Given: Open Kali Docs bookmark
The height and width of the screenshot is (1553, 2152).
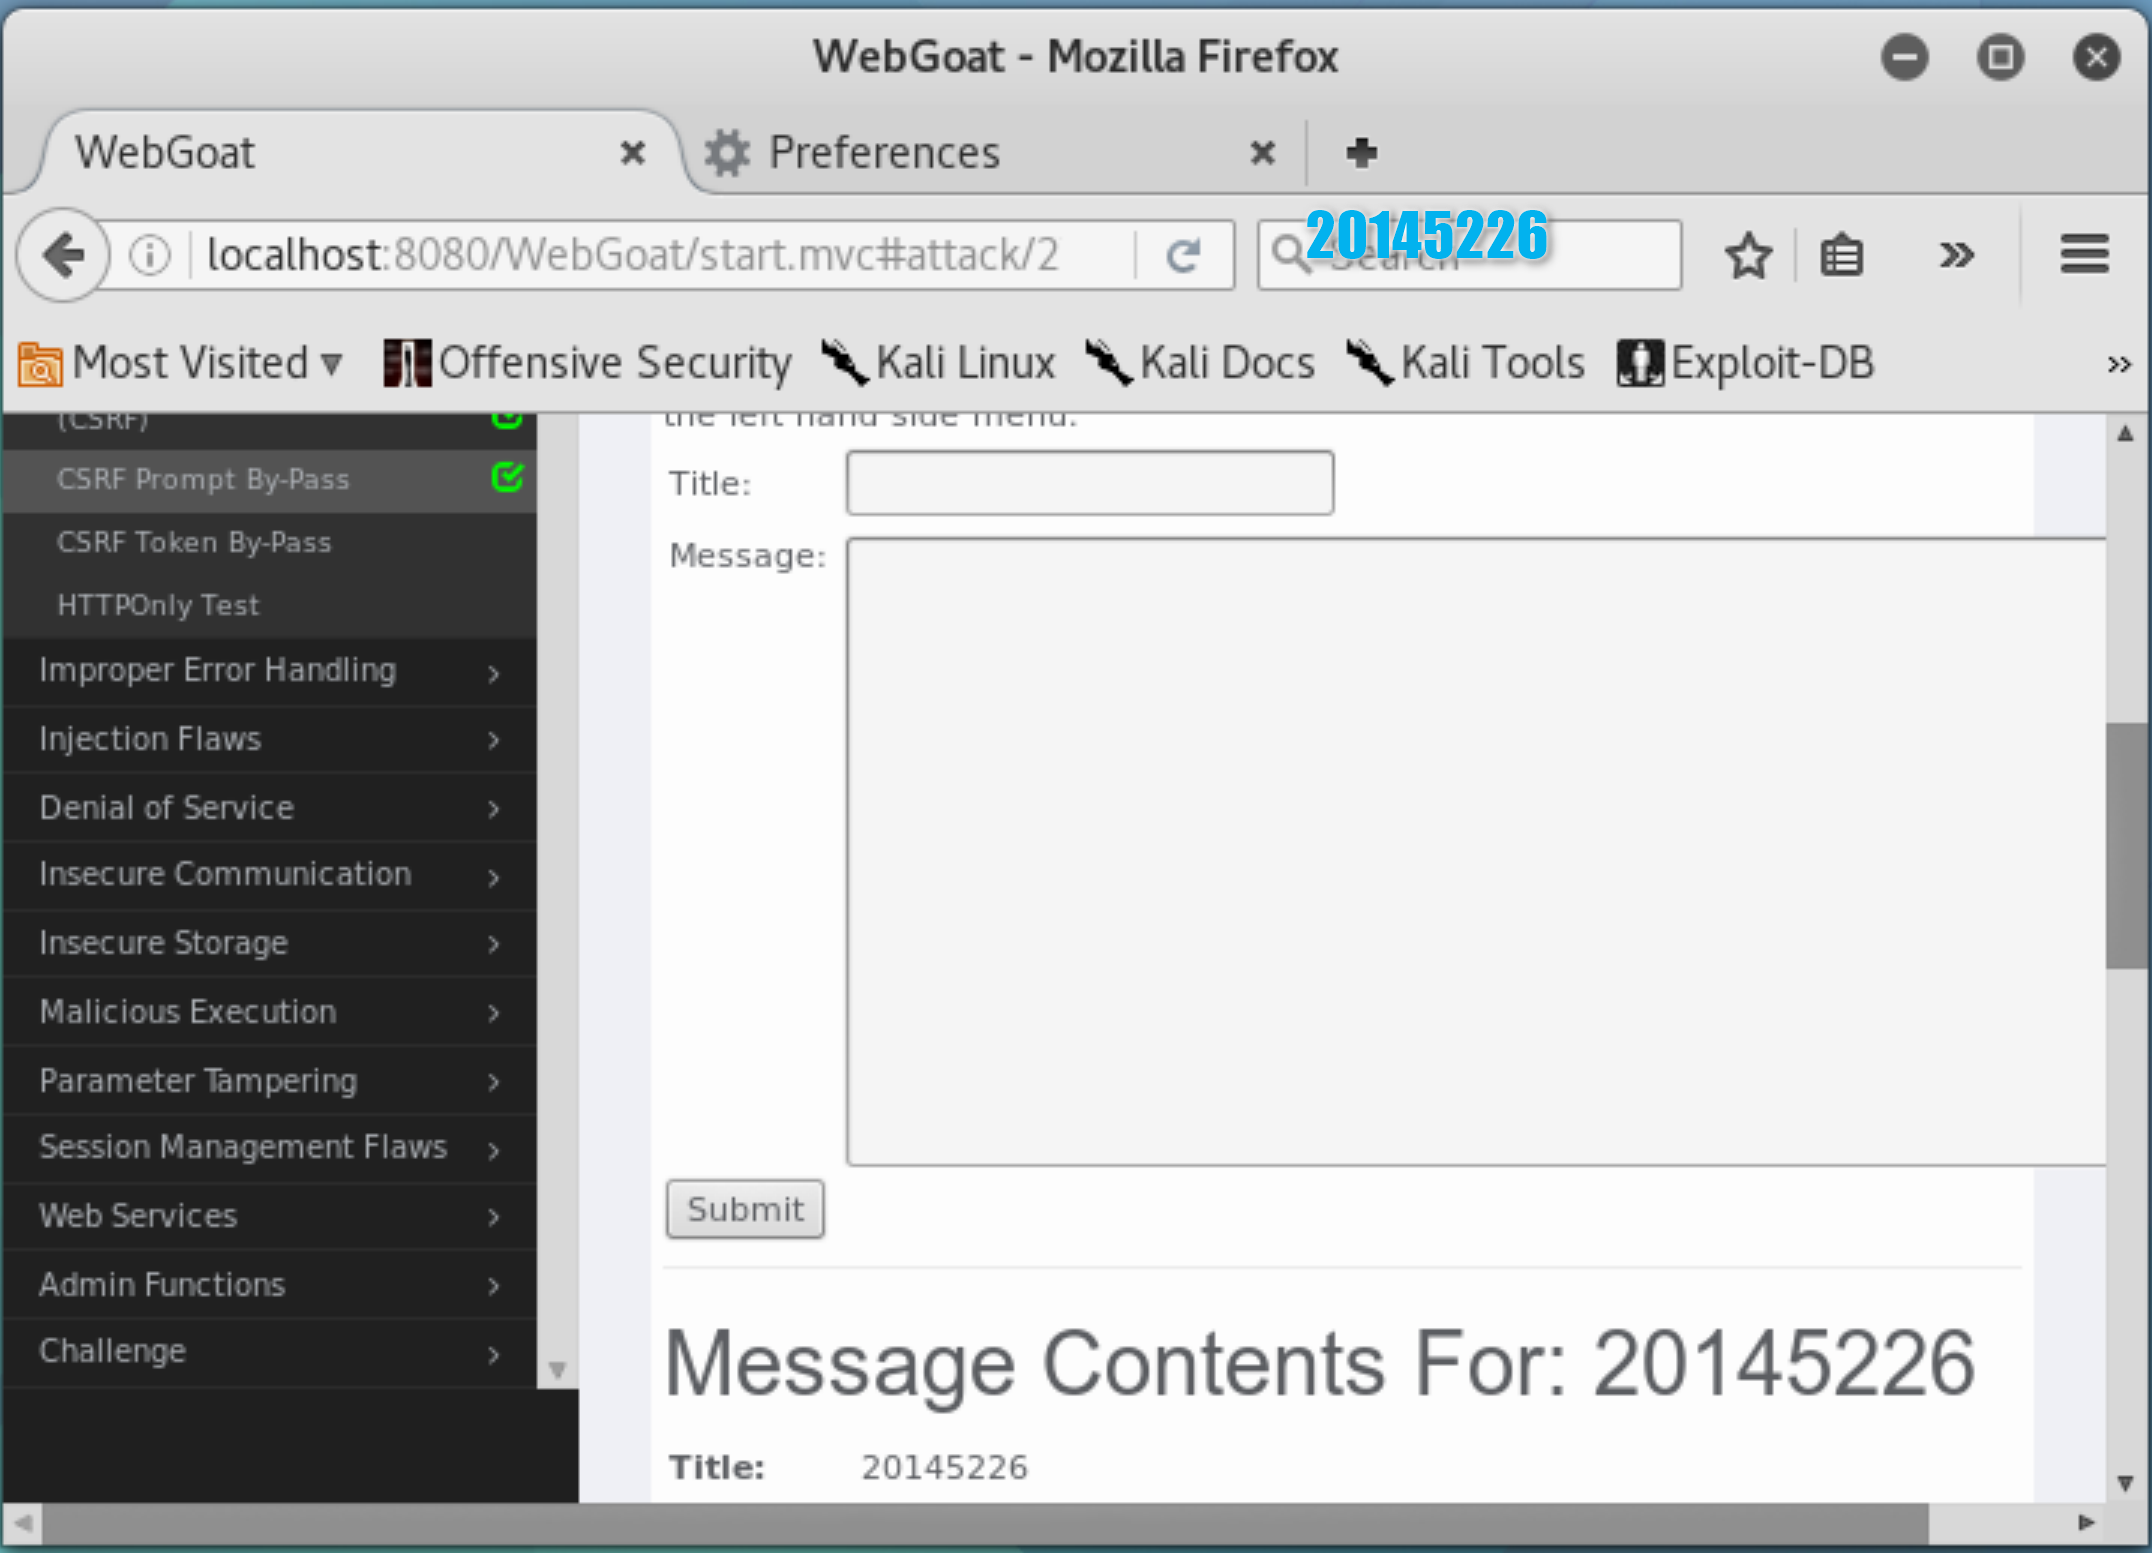Looking at the screenshot, I should tap(1200, 363).
